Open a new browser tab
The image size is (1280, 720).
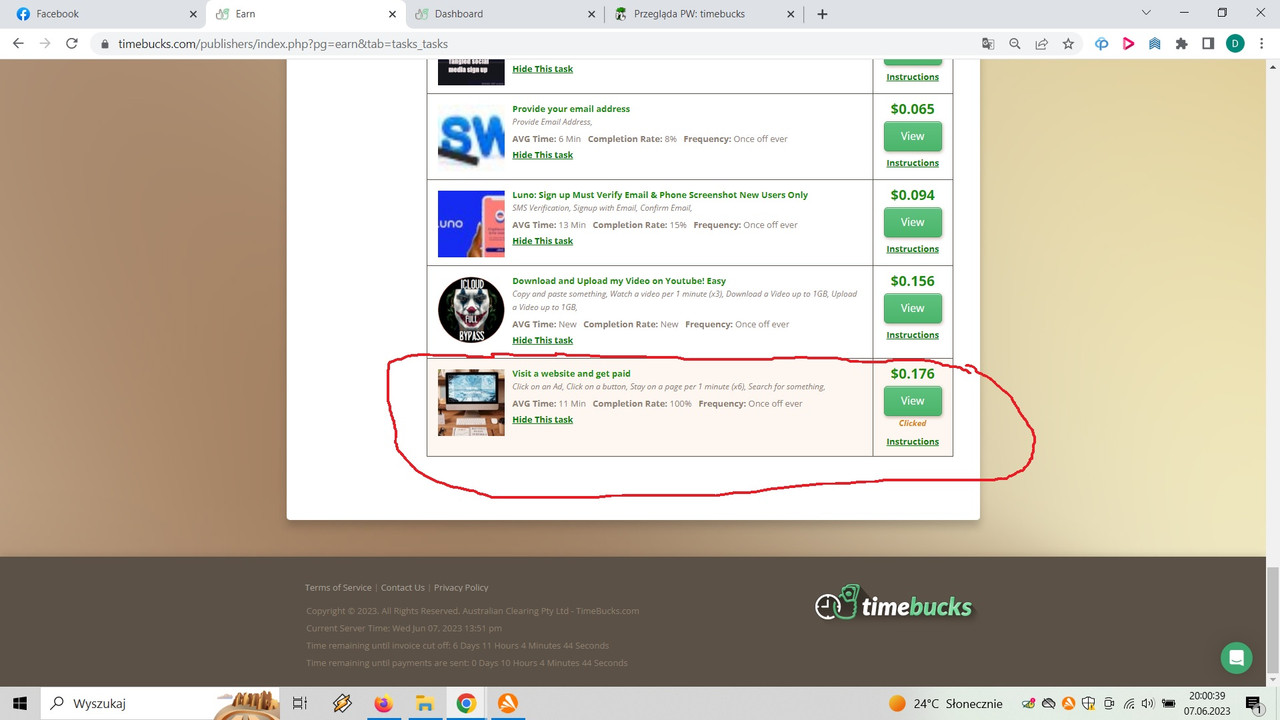822,14
